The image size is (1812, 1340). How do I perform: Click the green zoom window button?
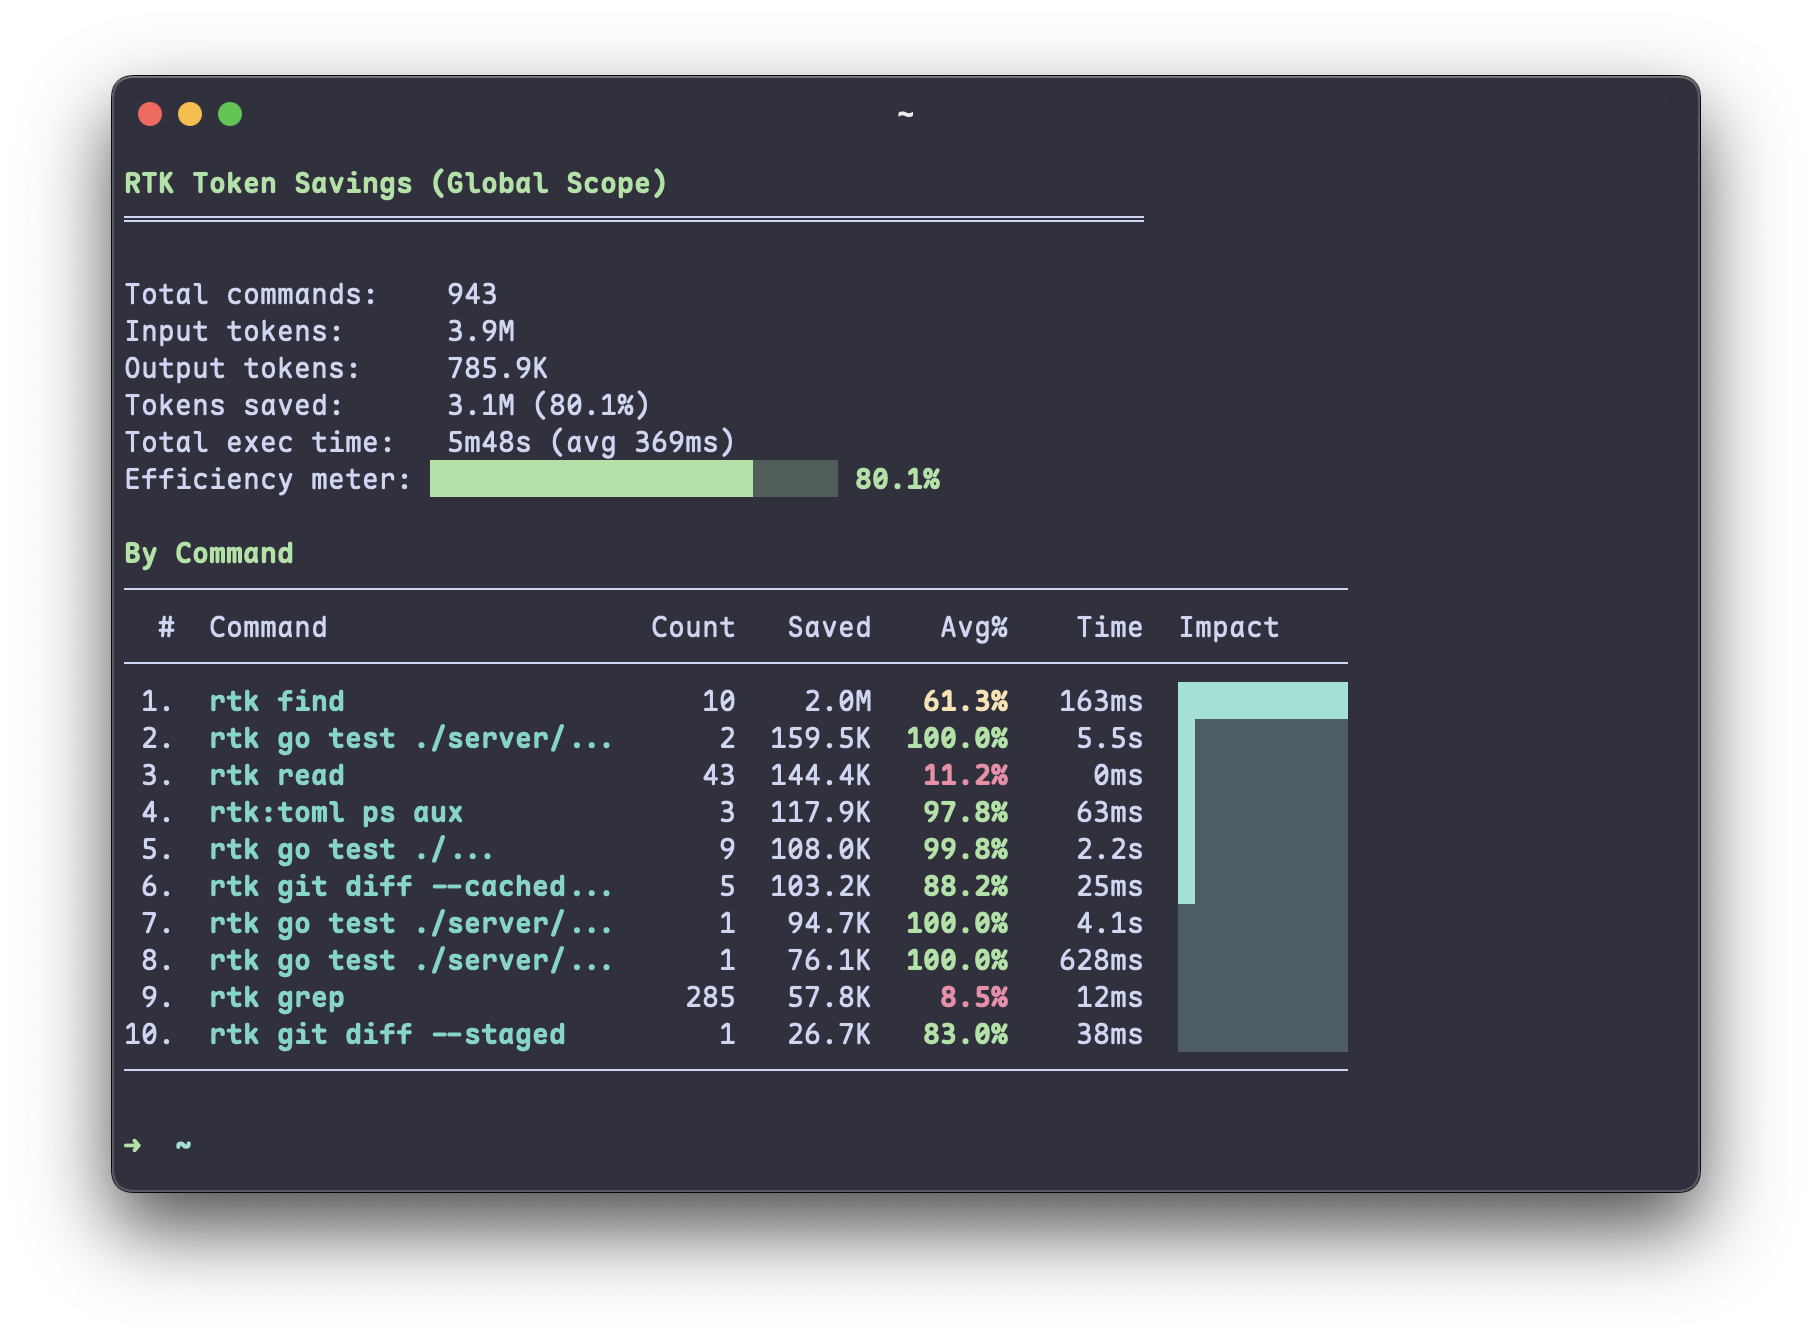(x=230, y=114)
